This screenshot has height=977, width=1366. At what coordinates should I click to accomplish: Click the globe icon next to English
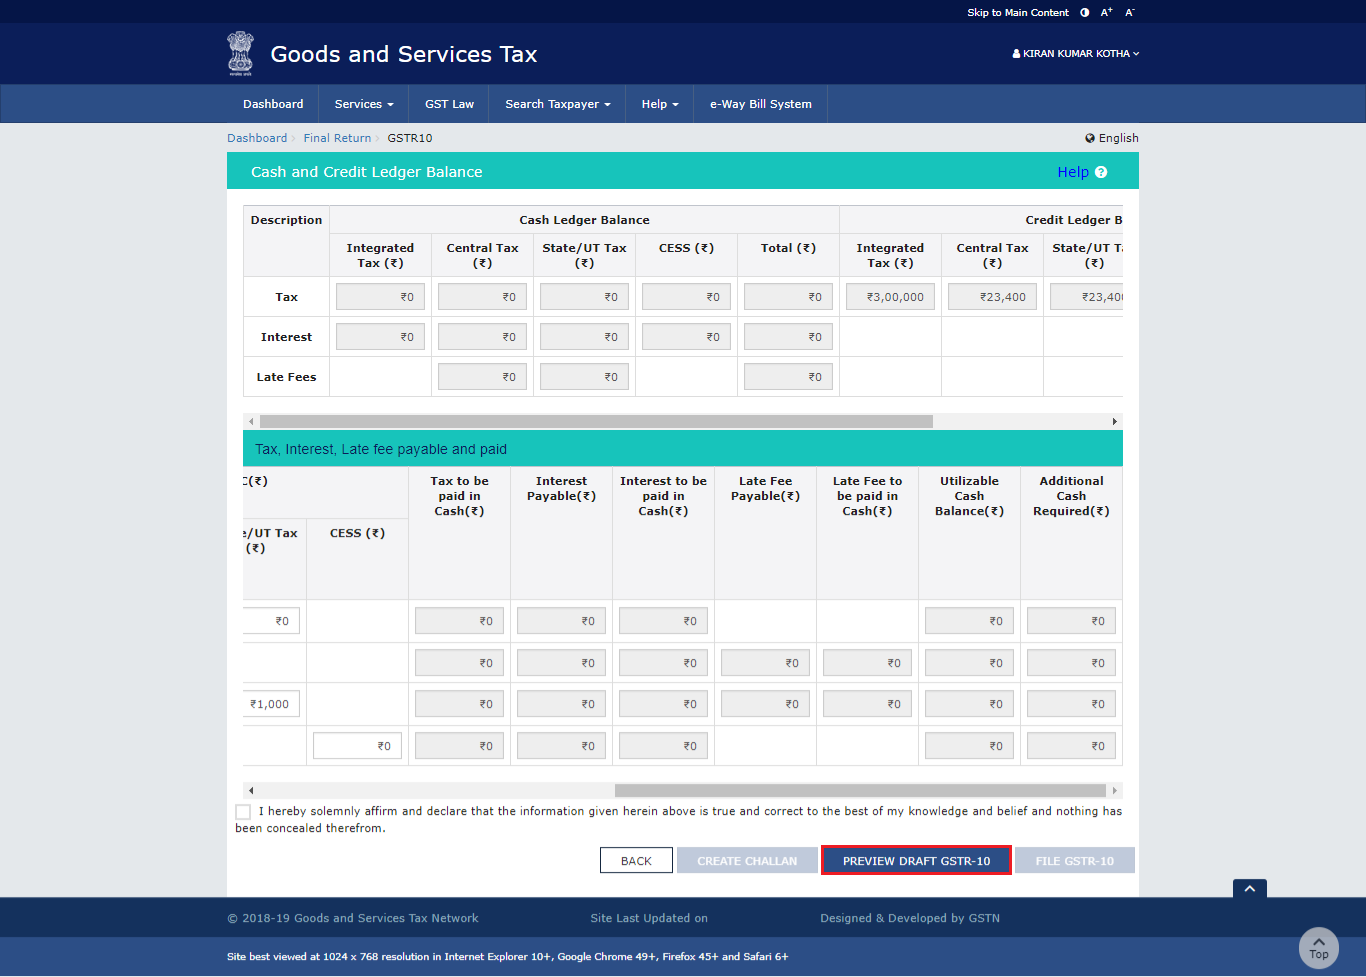pyautogui.click(x=1089, y=138)
